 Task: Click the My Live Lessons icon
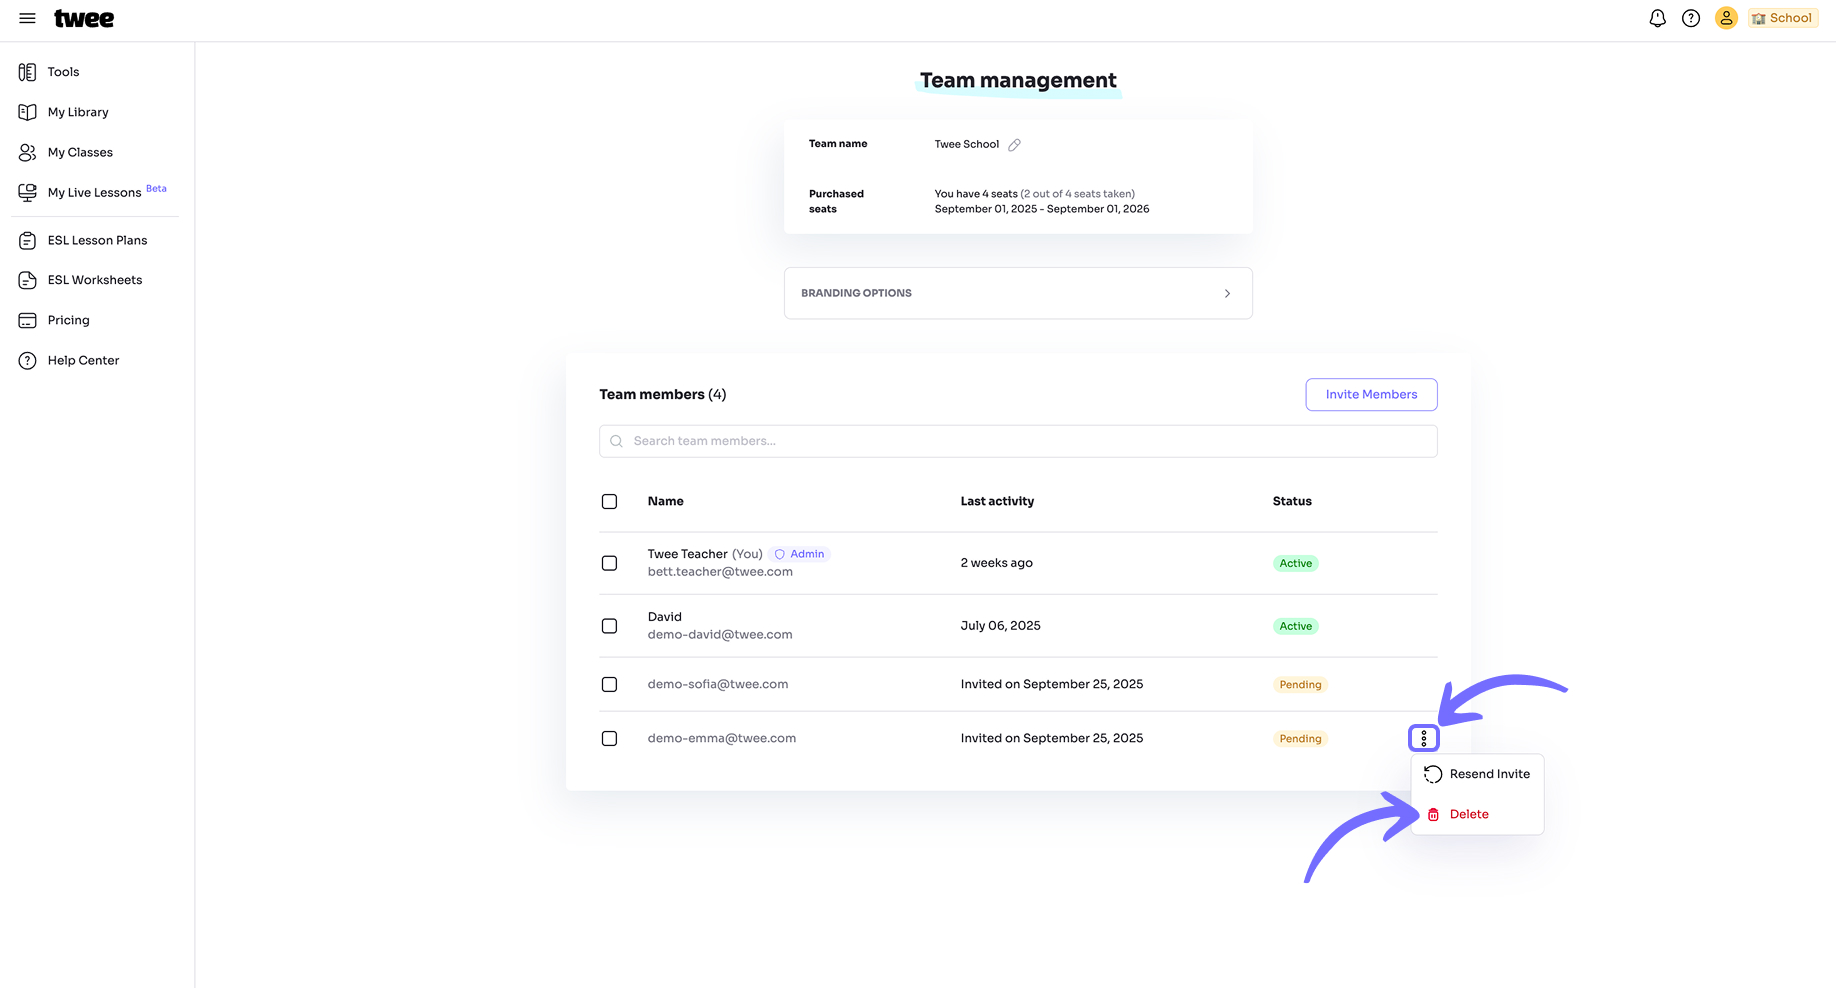(x=27, y=192)
